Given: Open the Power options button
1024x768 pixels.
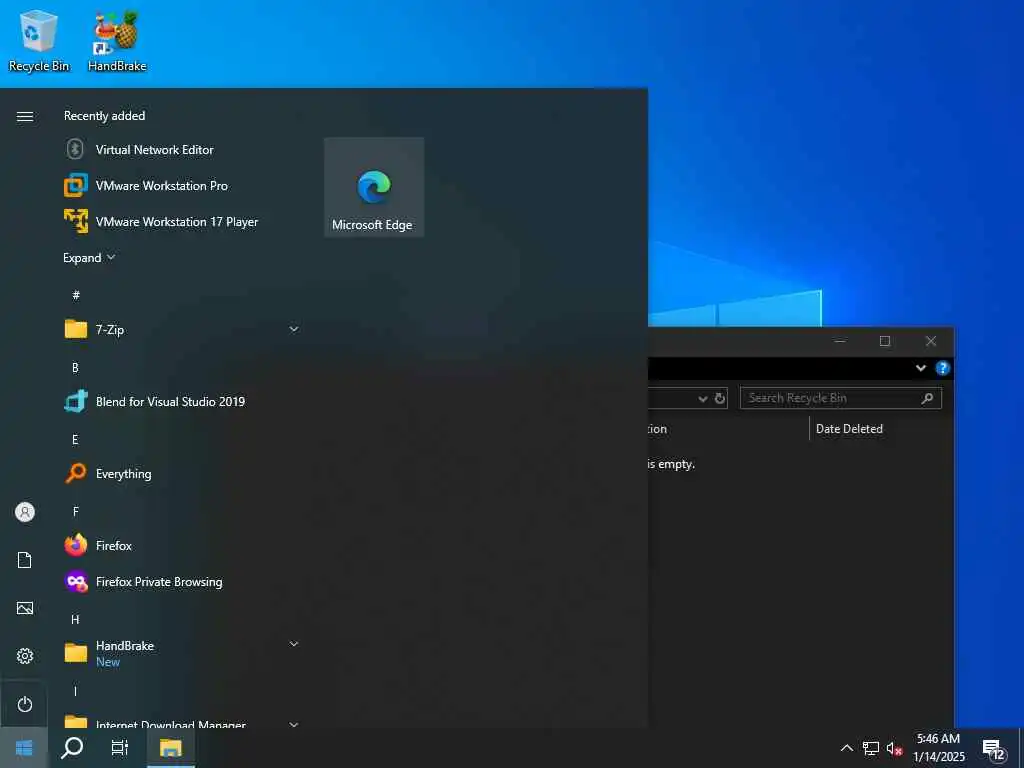Looking at the screenshot, I should pyautogui.click(x=25, y=704).
